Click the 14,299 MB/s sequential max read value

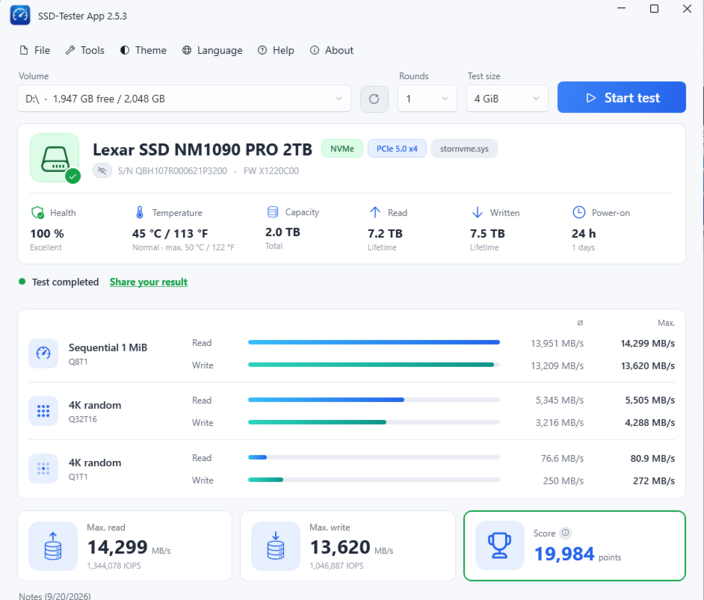pyautogui.click(x=647, y=344)
